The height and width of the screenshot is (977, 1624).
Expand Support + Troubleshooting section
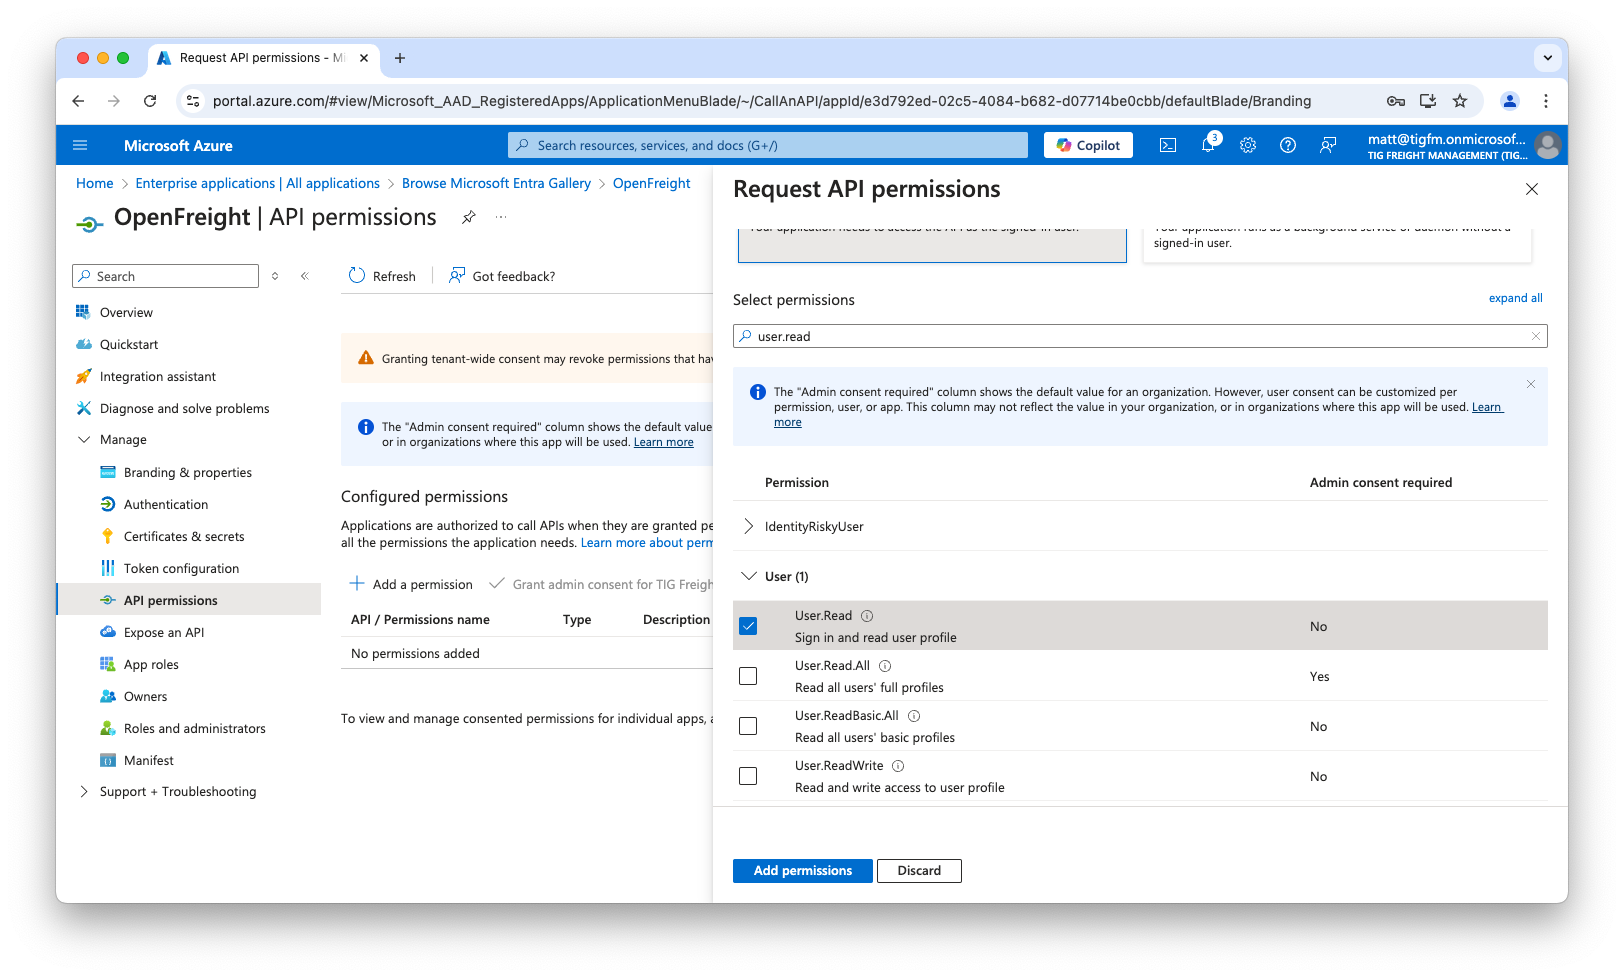tap(84, 792)
